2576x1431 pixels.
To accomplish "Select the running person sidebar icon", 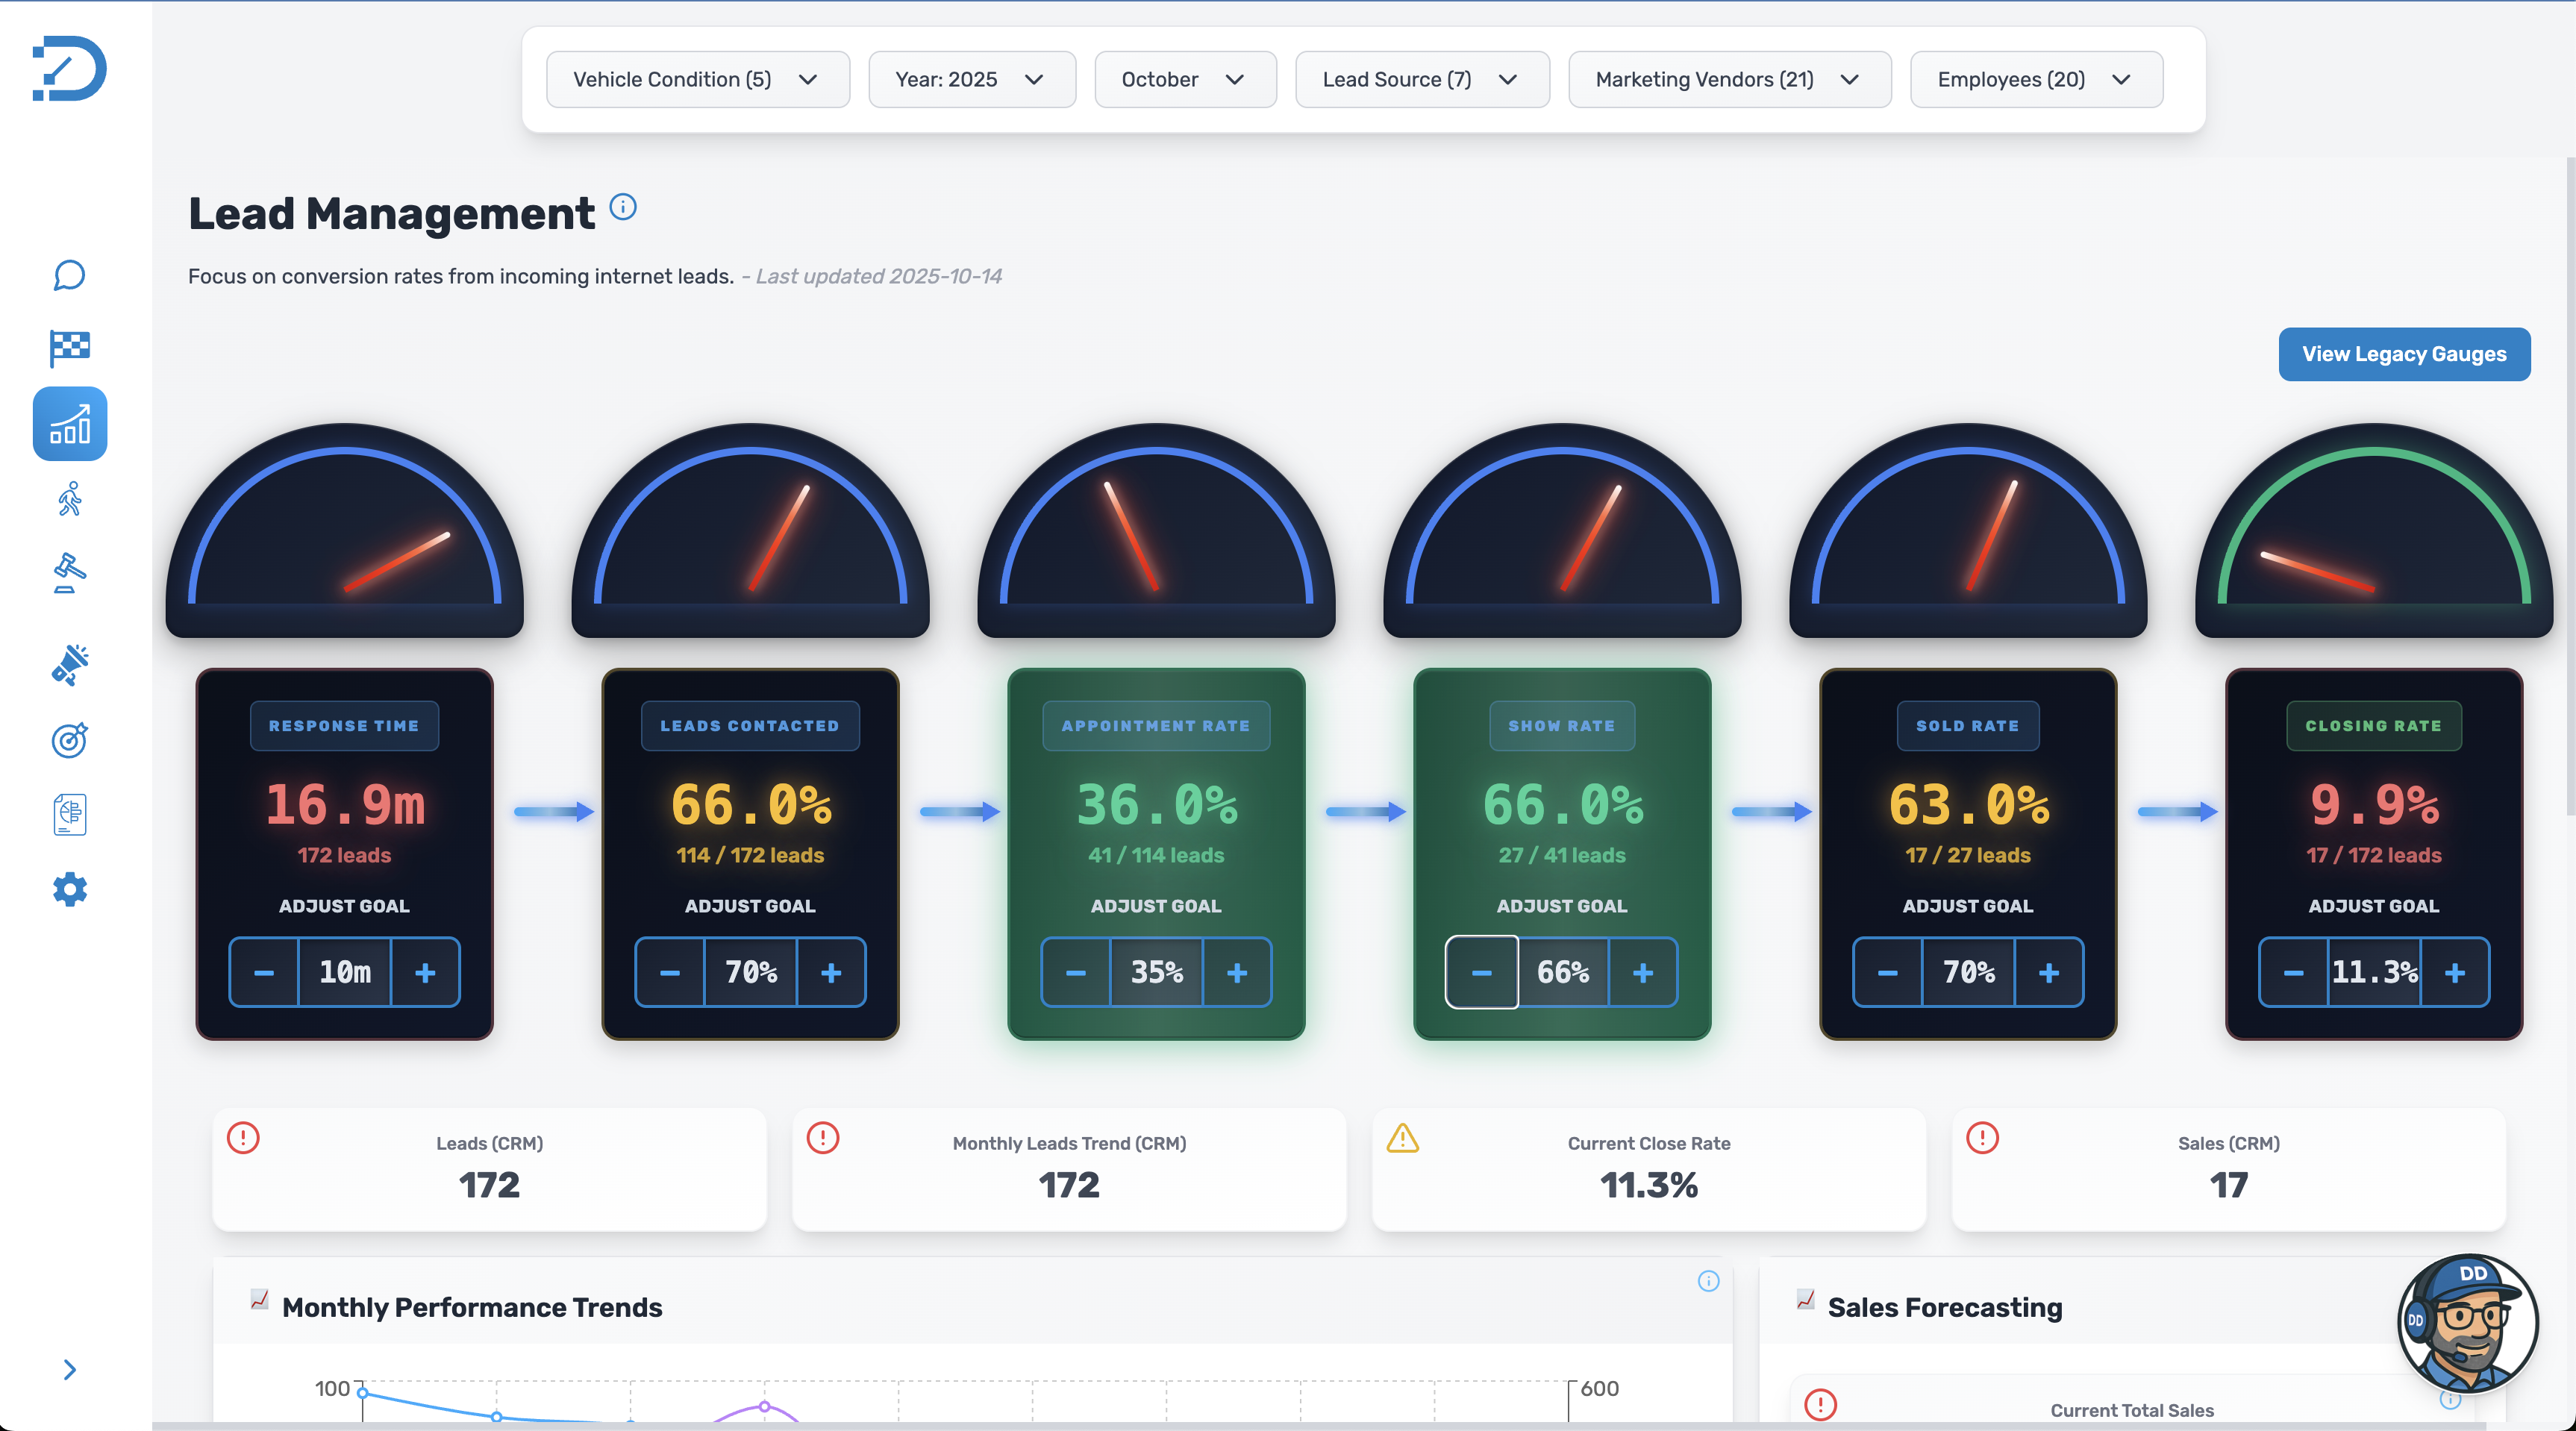I will pyautogui.click(x=69, y=498).
